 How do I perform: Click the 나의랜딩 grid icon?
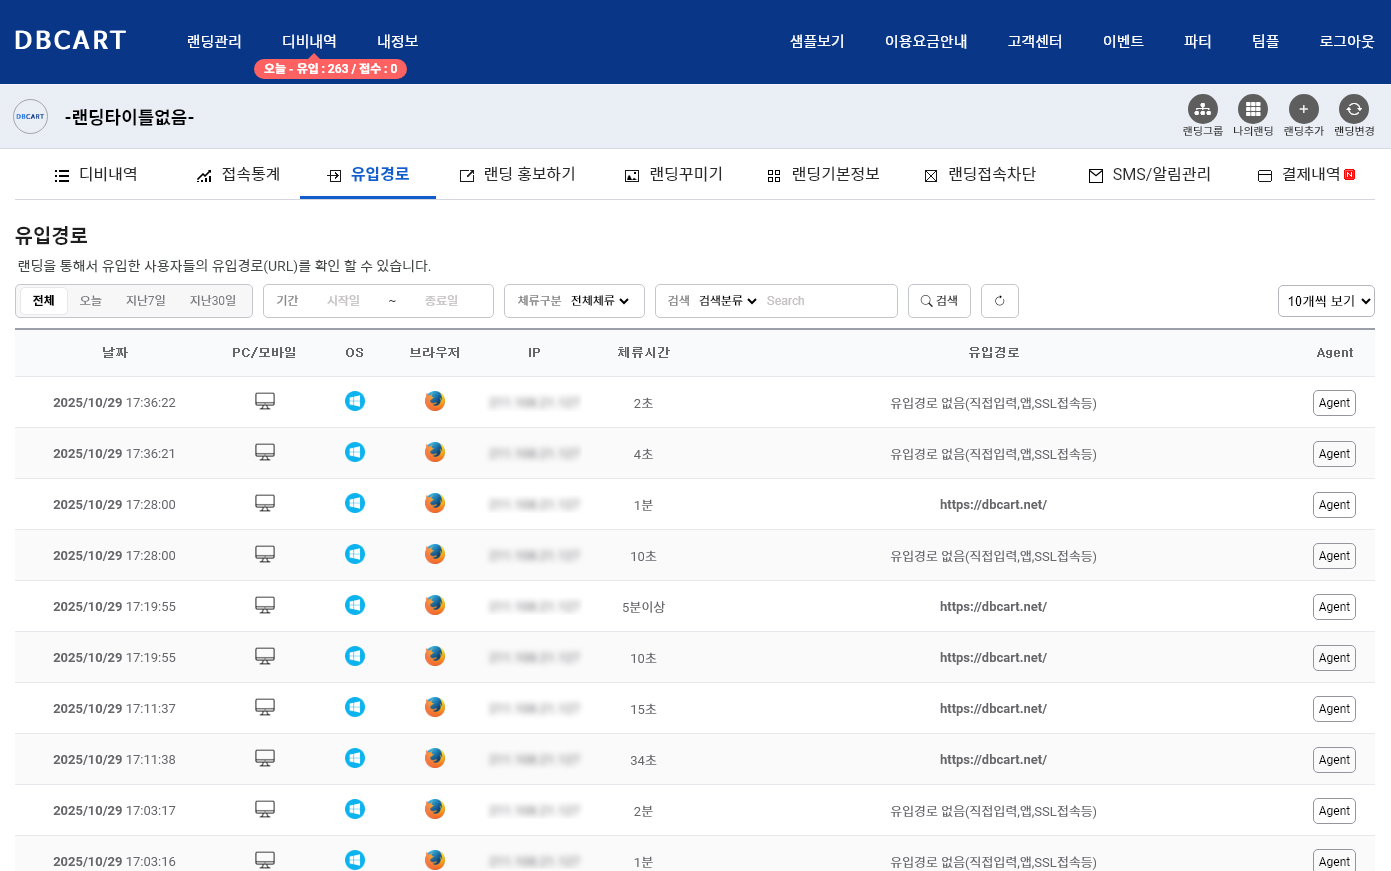[1252, 109]
